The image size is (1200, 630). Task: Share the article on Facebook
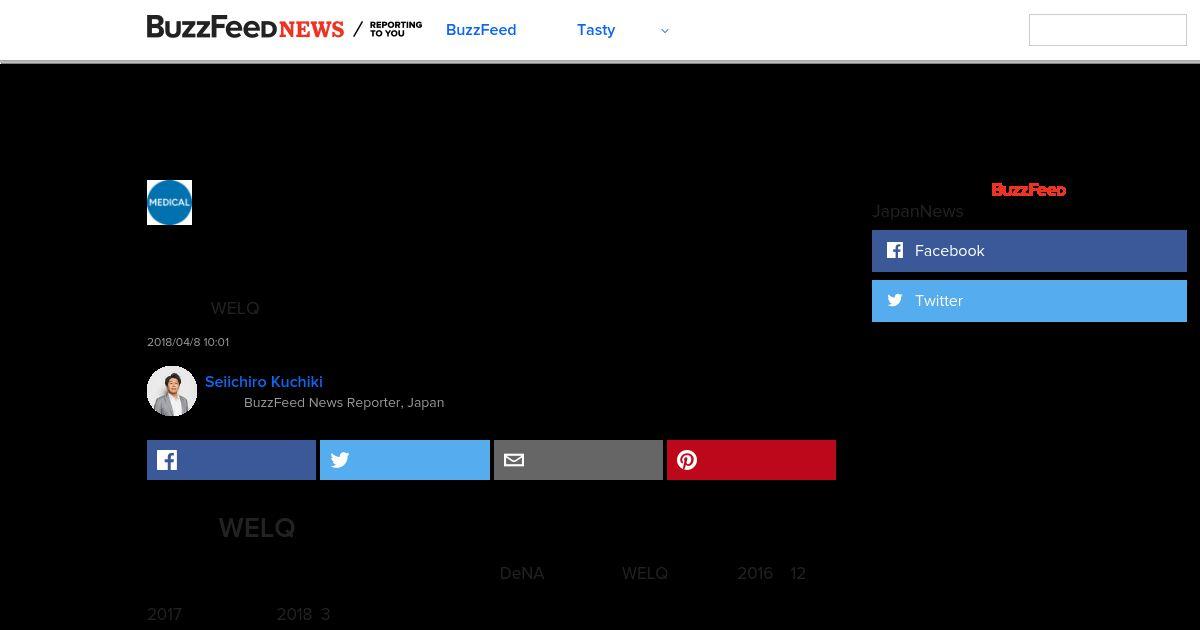coord(231,460)
